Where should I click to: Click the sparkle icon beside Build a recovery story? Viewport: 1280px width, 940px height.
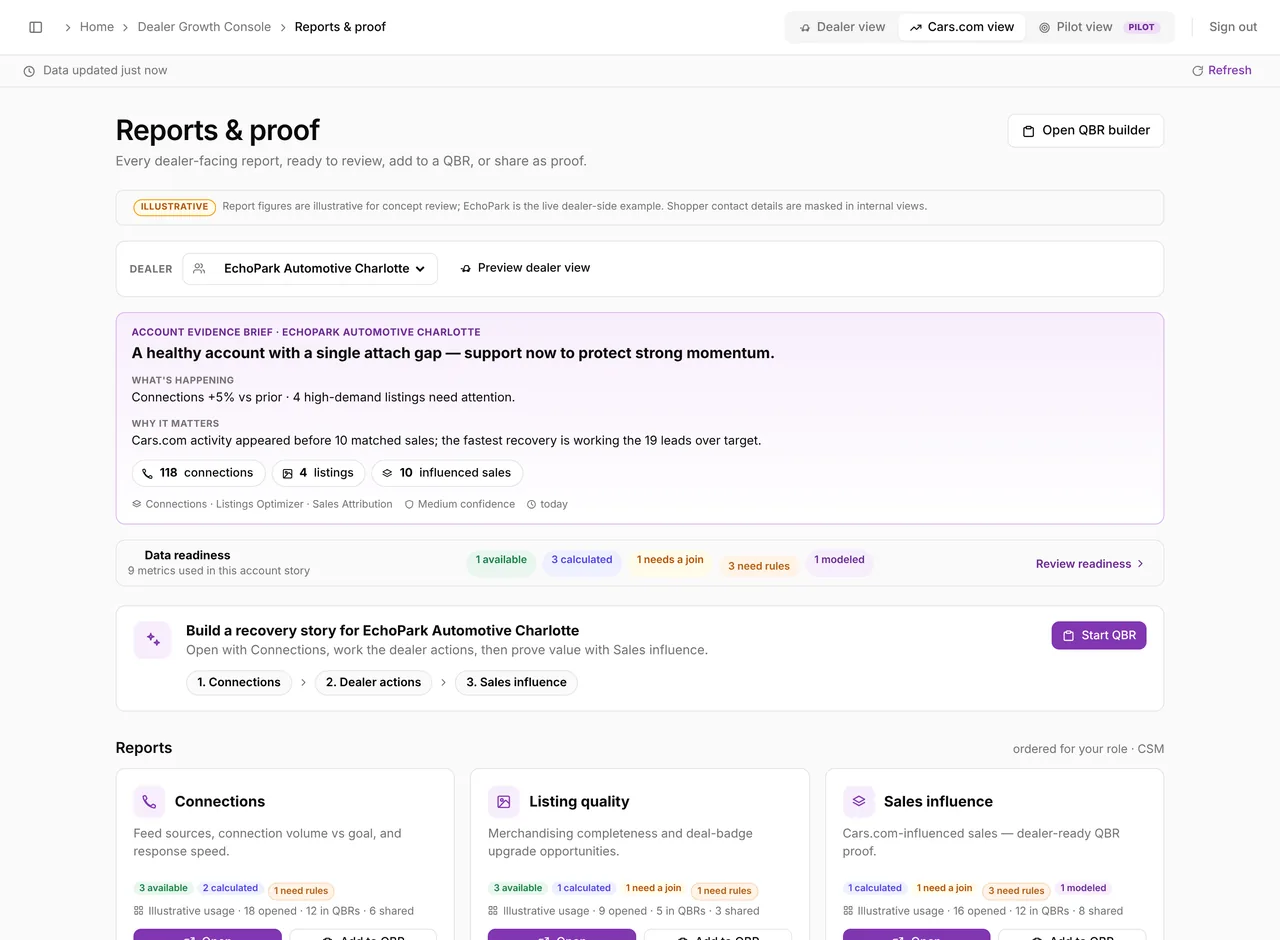pyautogui.click(x=153, y=640)
